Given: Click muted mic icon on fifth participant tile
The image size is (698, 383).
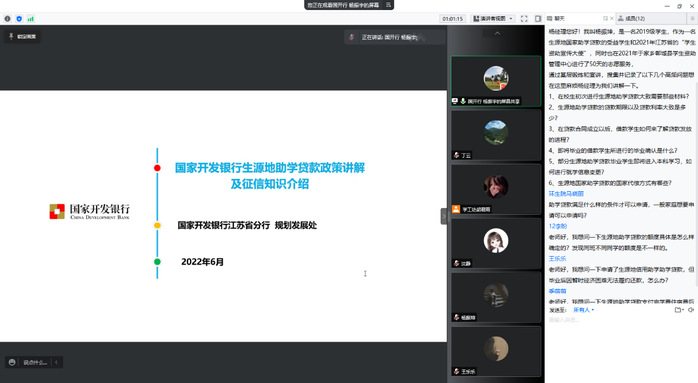Looking at the screenshot, I should (x=456, y=317).
